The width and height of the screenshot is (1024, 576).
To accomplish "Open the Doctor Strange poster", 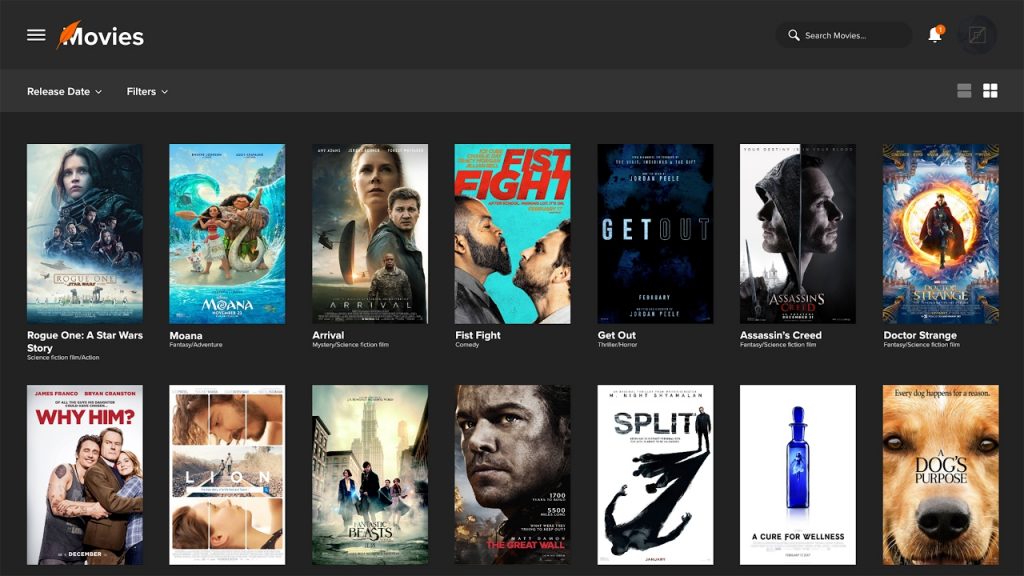I will point(940,234).
